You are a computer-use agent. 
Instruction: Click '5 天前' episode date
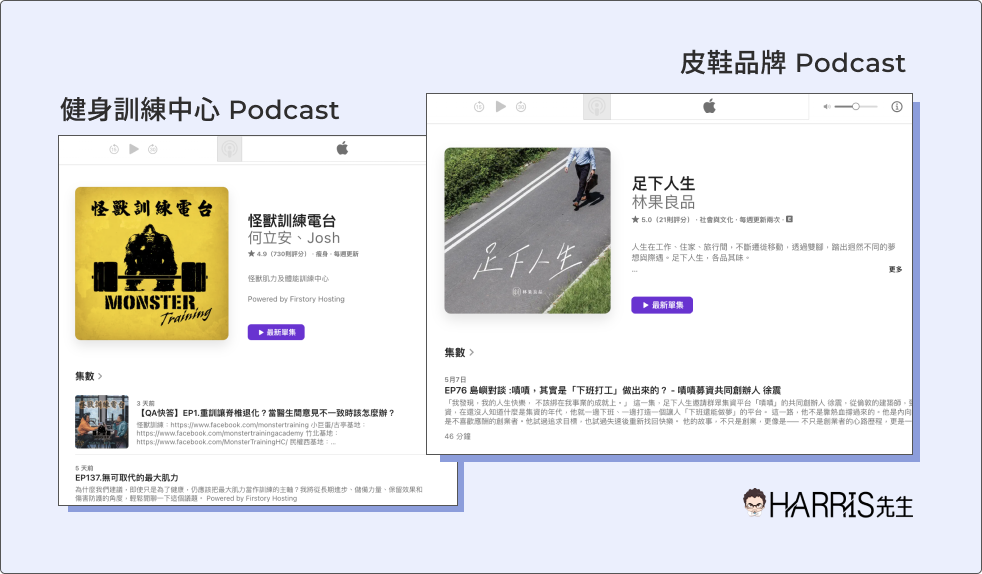pyautogui.click(x=84, y=468)
